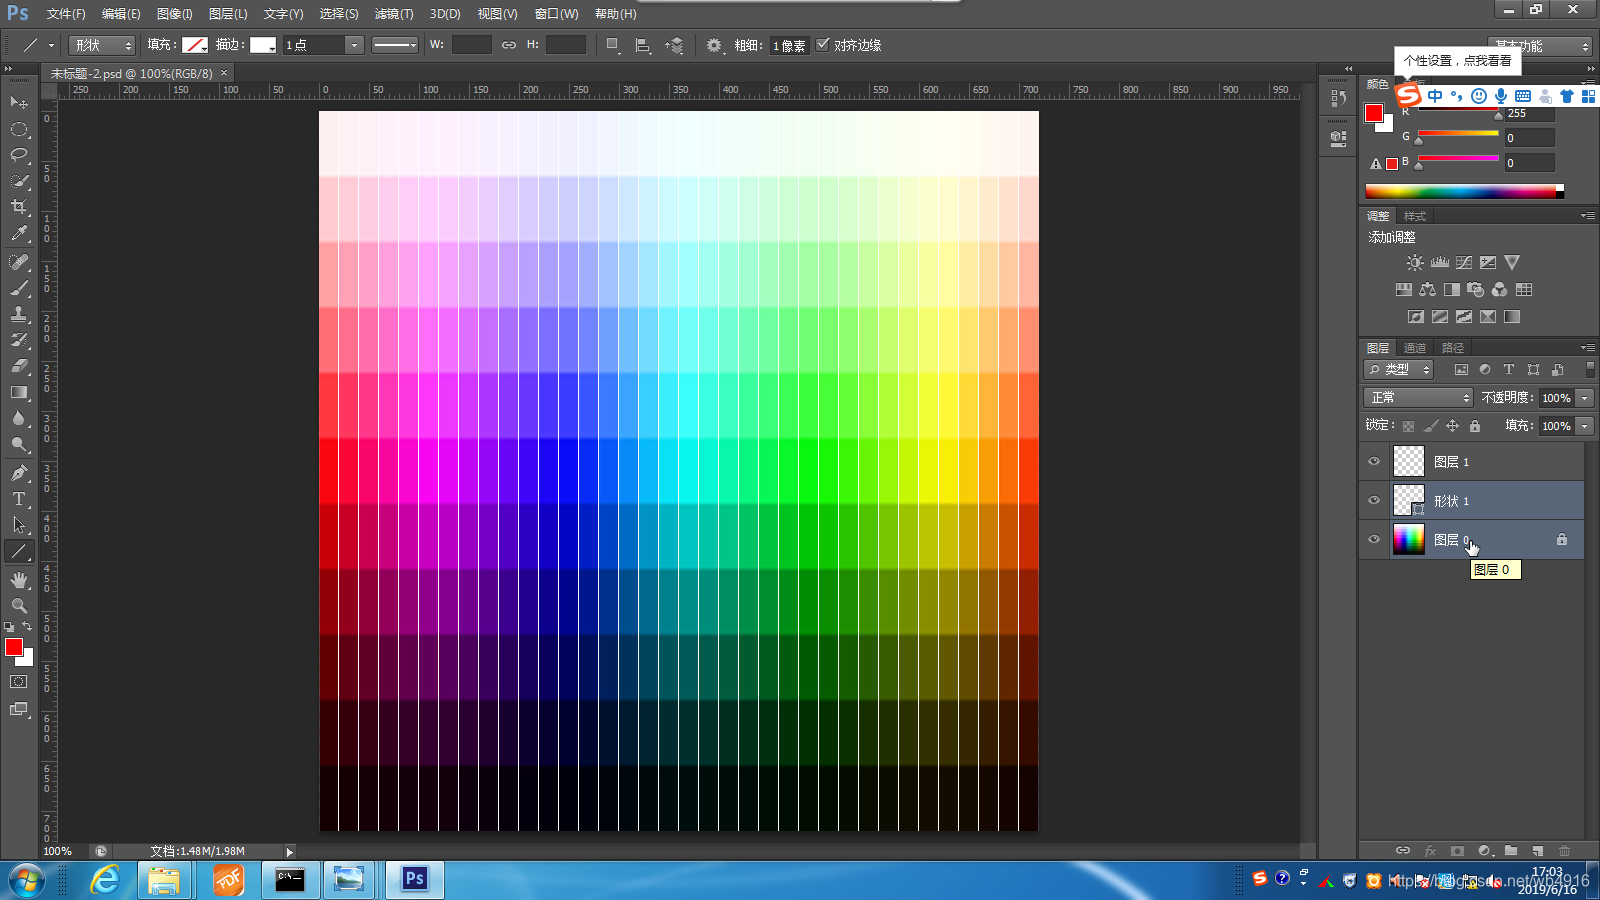Select the Move tool
Image resolution: width=1600 pixels, height=900 pixels.
(x=19, y=102)
